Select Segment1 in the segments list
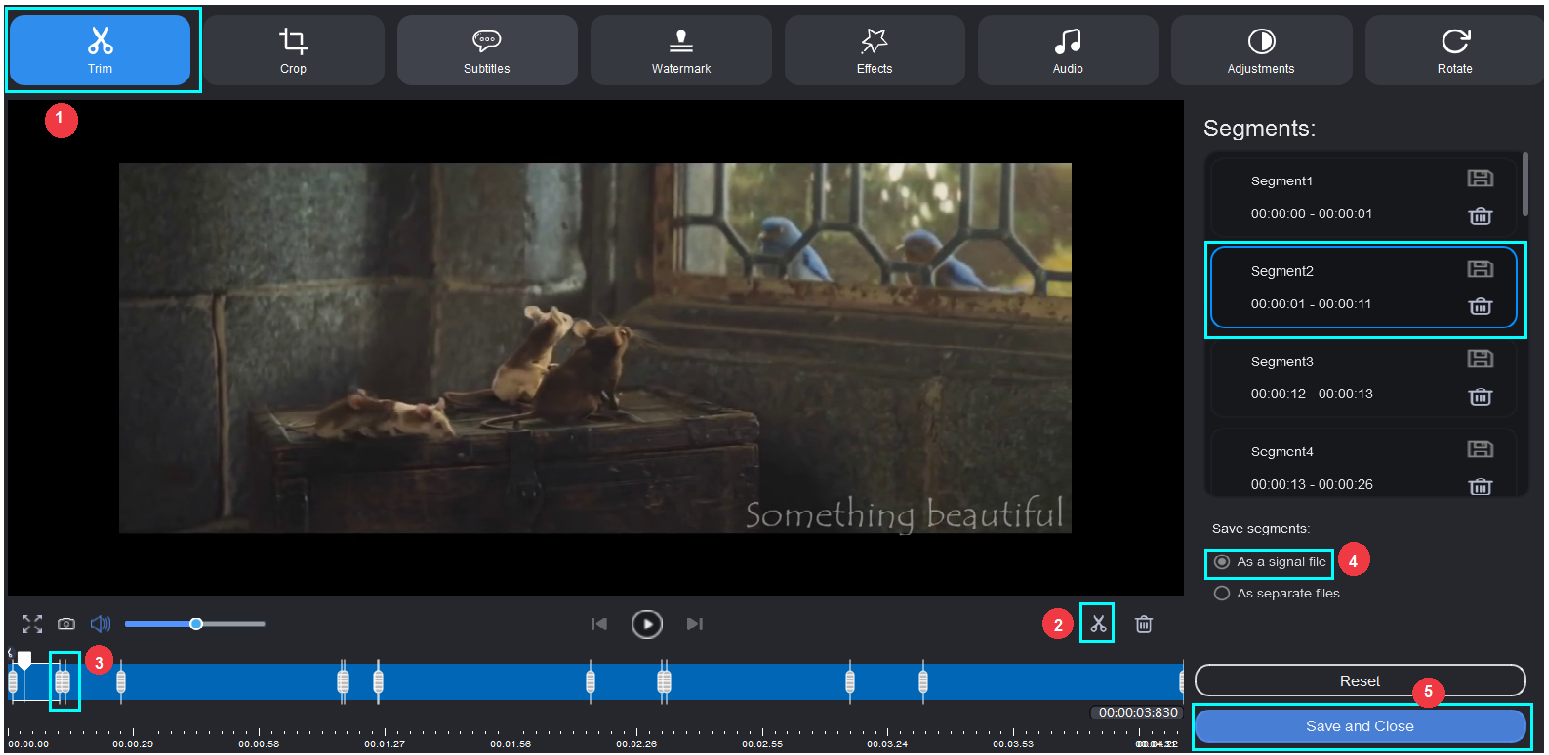This screenshot has width=1549, height=755. click(1363, 197)
